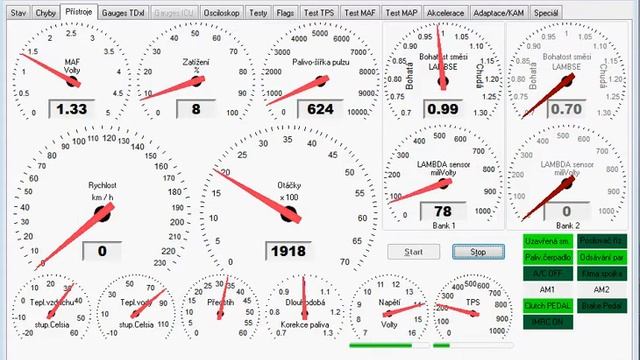Click the Clutch PEDAL indicator
Screen dimensions: 640x360
pyautogui.click(x=548, y=306)
